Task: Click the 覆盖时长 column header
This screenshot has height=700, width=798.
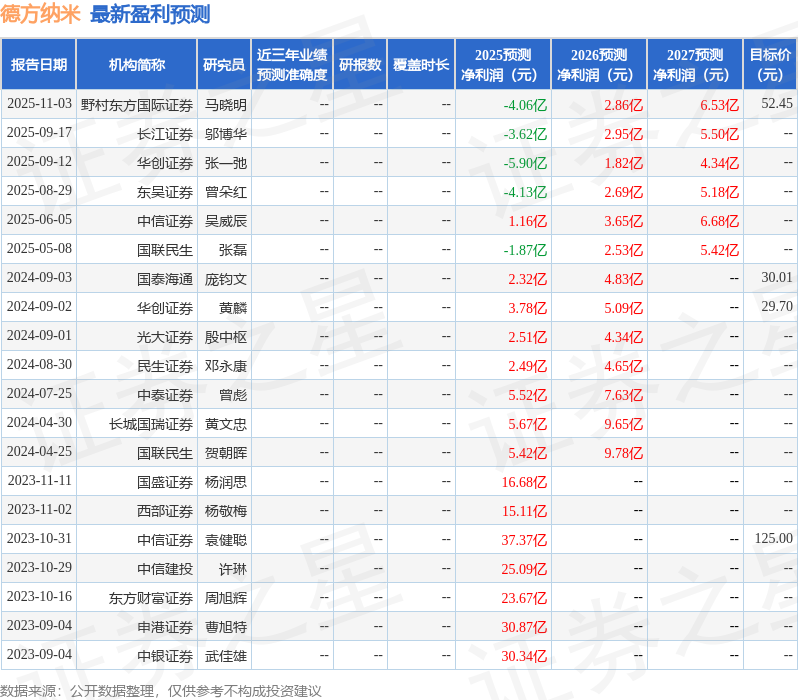Action: [x=421, y=65]
